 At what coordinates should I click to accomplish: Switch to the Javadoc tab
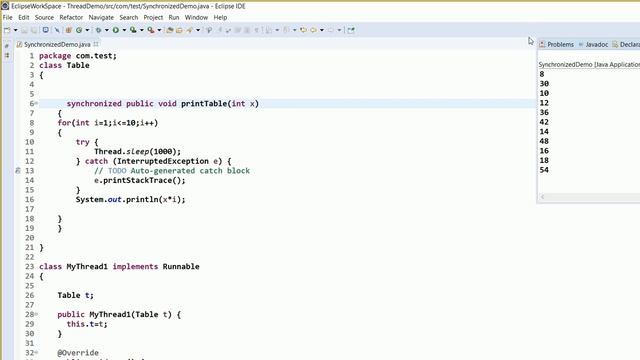593,44
